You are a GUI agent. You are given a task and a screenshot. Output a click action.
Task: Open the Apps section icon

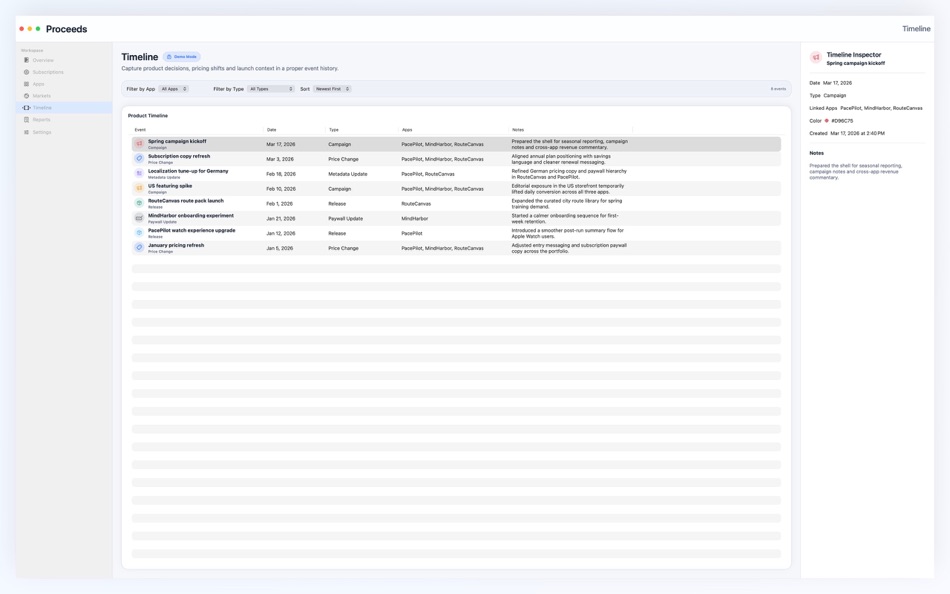pos(26,83)
